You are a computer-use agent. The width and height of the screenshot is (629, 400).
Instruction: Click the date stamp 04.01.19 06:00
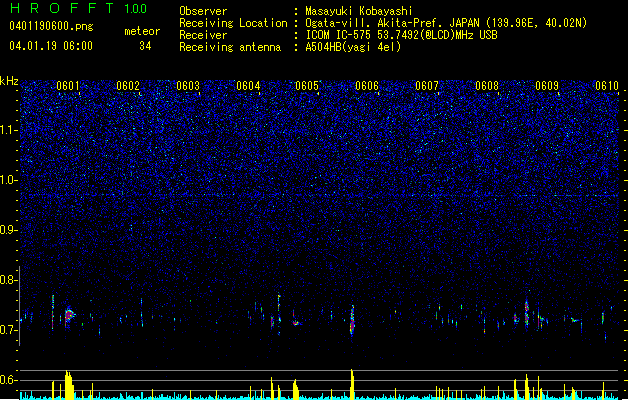pos(51,46)
